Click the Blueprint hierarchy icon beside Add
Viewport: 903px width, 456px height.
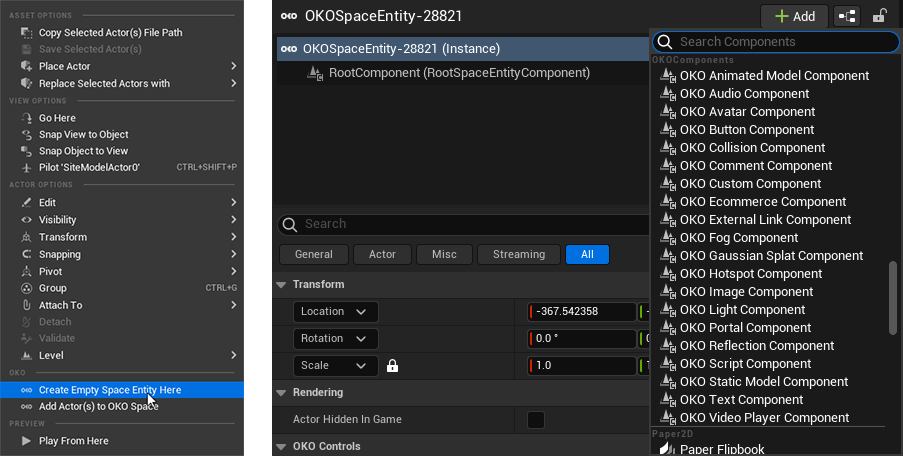tap(847, 16)
